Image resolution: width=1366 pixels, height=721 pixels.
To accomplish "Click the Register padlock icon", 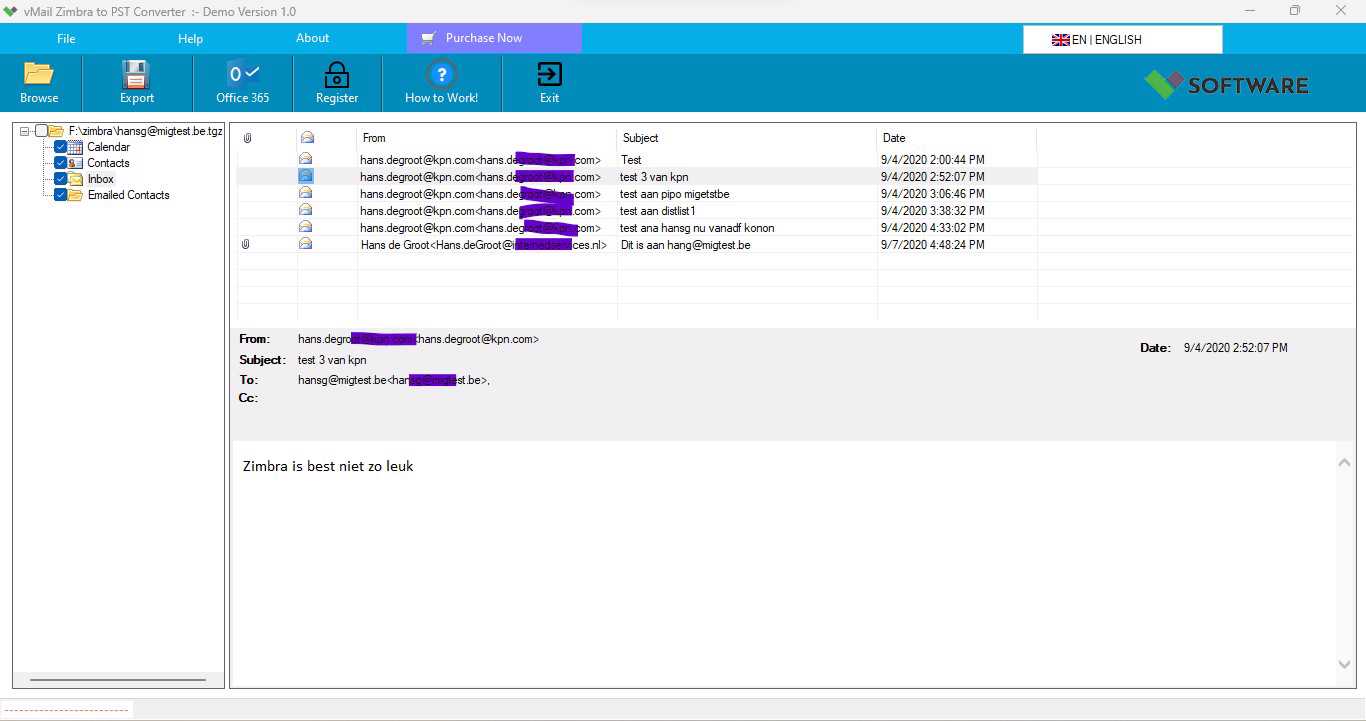I will 337,74.
